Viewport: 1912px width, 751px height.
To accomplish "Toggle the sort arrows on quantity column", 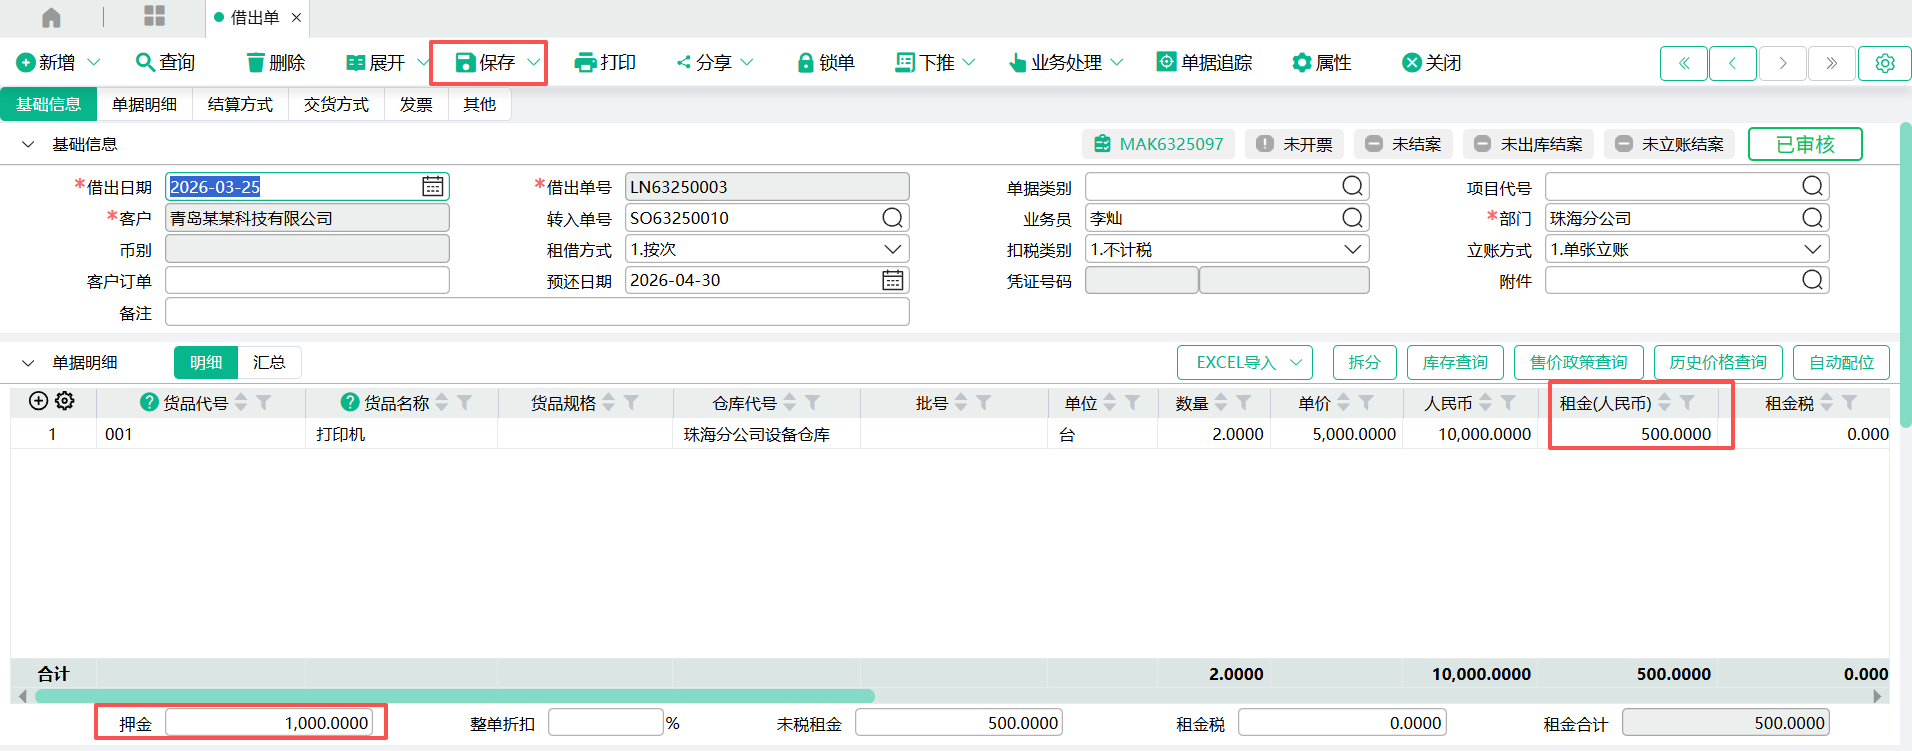I will pos(1221,403).
